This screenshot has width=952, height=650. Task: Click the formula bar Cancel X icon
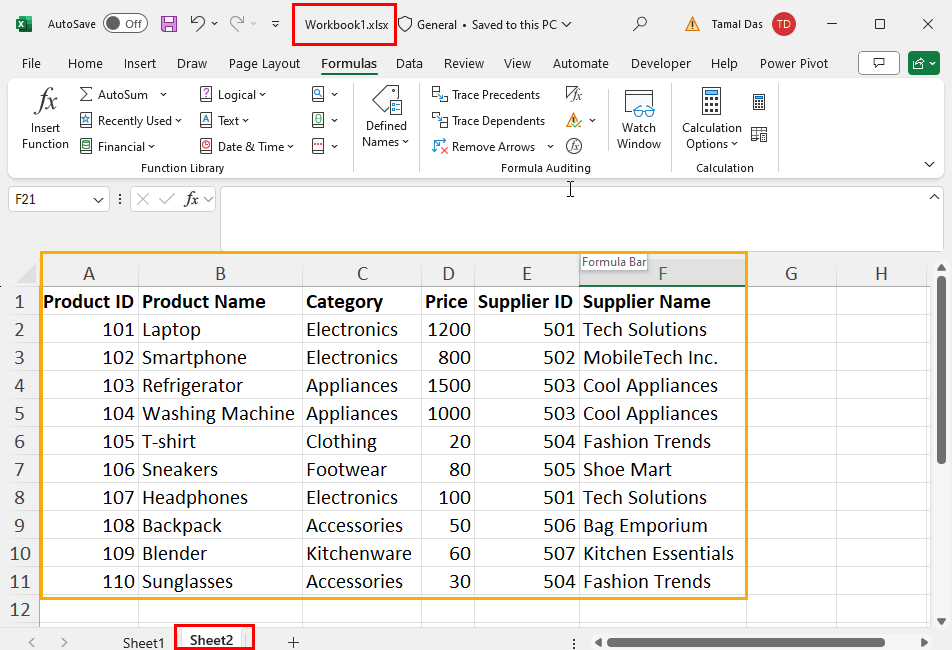(143, 199)
